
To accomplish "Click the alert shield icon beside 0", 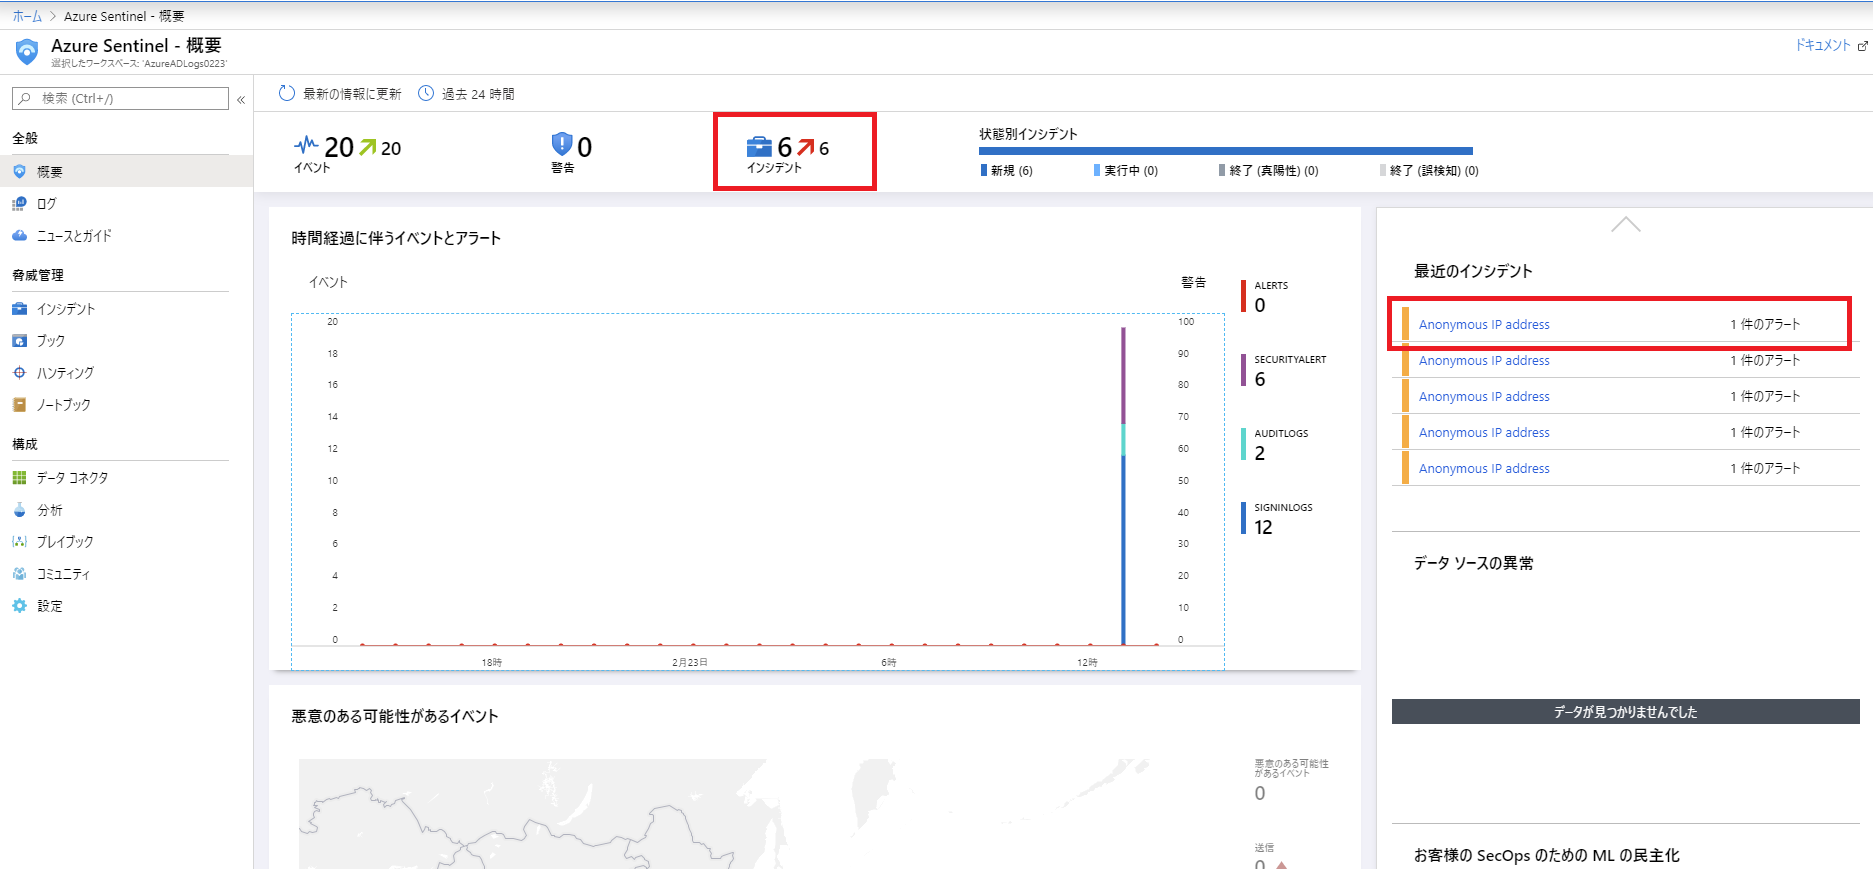I will click(562, 145).
